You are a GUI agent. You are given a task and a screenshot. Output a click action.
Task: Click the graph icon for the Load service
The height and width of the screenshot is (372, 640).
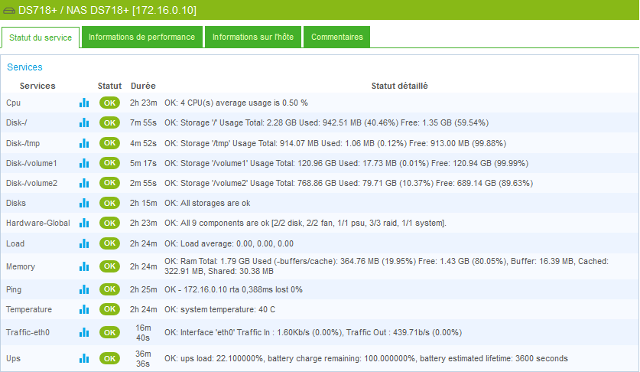84,243
